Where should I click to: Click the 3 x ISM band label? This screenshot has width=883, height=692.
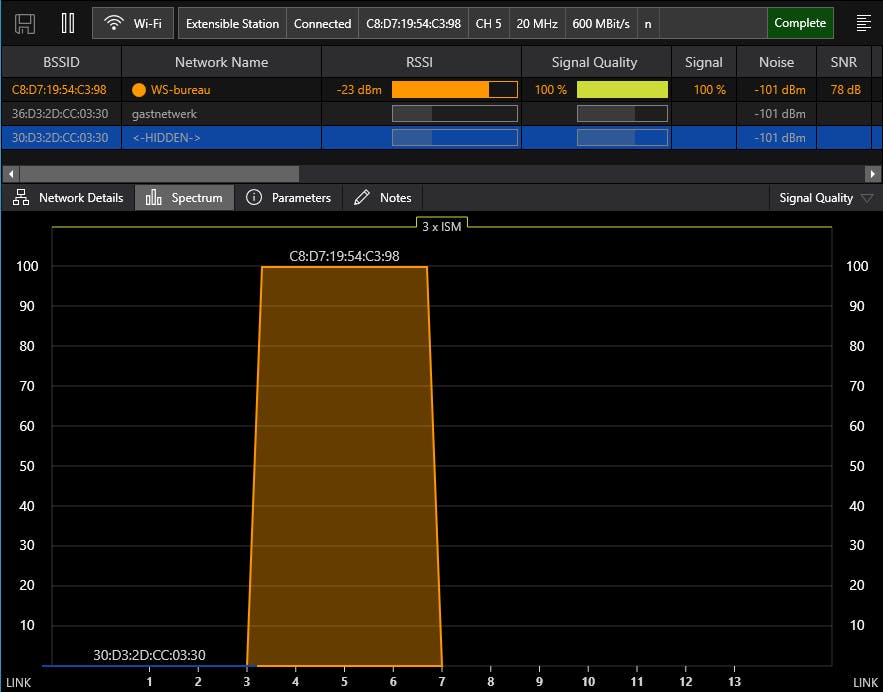tap(441, 226)
